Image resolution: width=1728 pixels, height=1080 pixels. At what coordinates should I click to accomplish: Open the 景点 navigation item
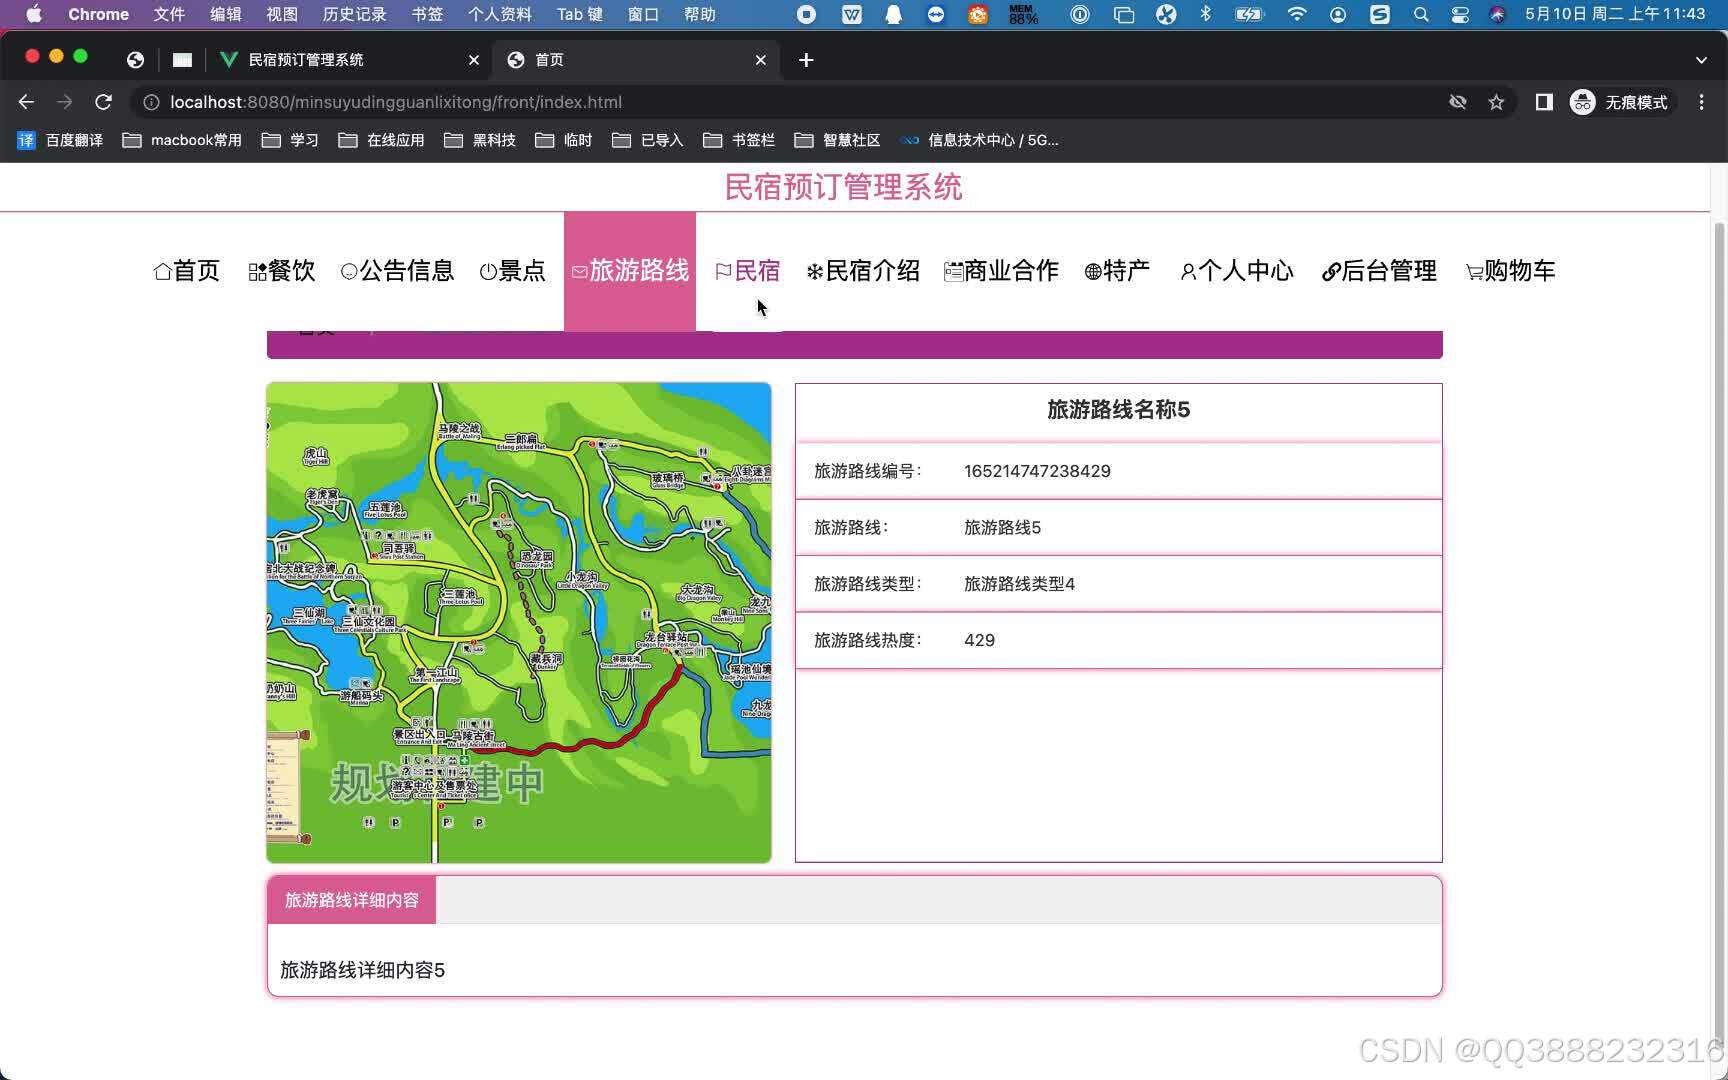point(512,271)
